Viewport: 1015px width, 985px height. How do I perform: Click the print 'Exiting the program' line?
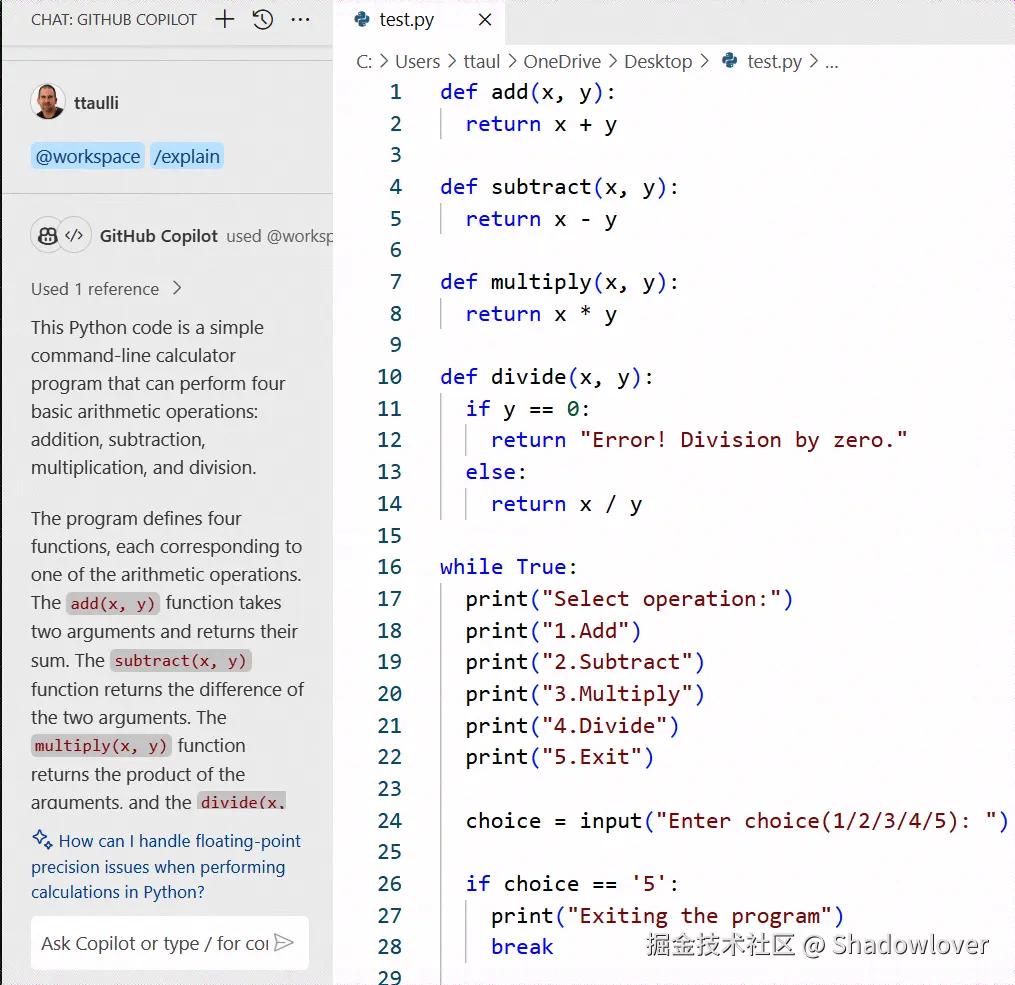667,916
